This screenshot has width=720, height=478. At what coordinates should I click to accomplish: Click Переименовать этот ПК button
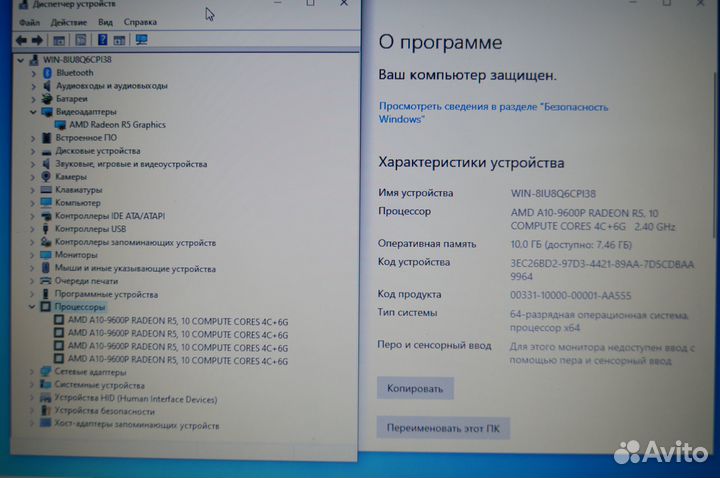coord(443,428)
